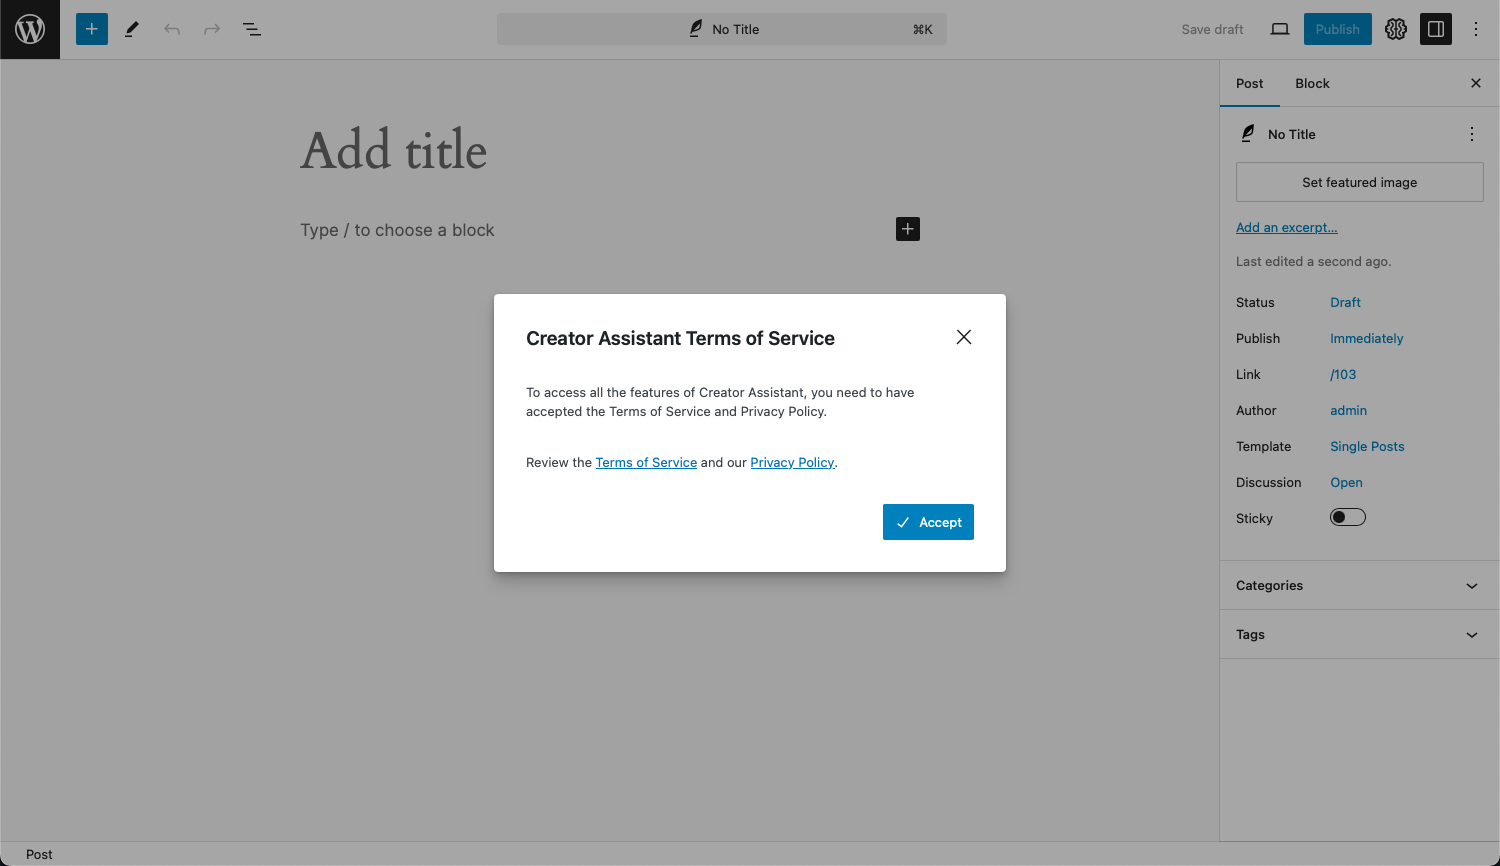Publish the post
1500x866 pixels.
pos(1338,29)
